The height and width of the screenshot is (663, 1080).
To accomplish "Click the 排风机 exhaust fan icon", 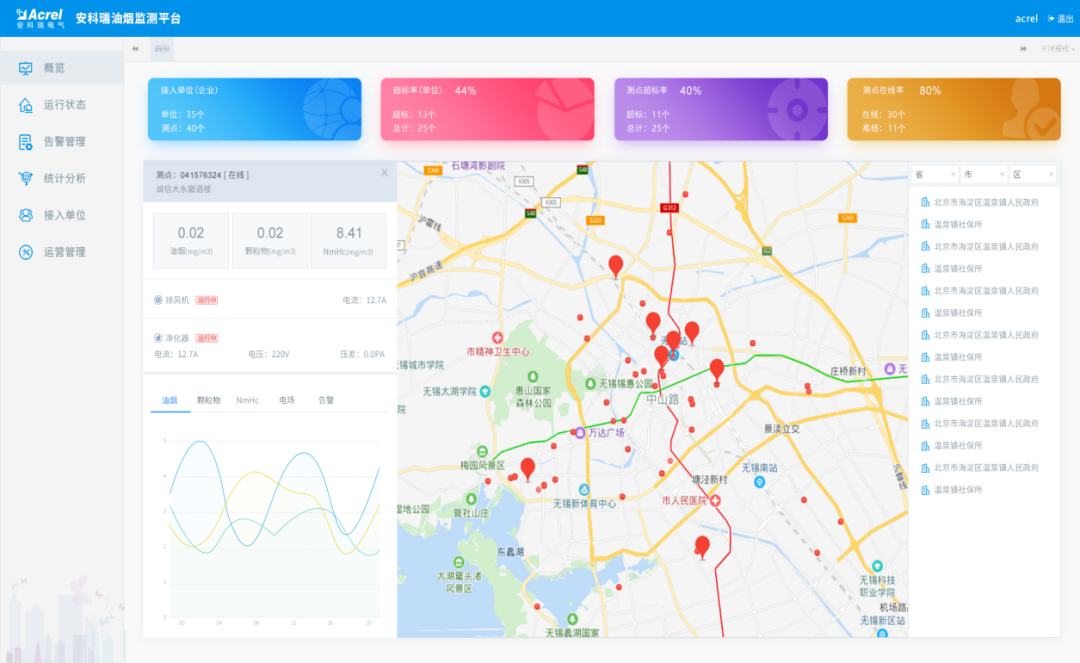I will pos(158,300).
